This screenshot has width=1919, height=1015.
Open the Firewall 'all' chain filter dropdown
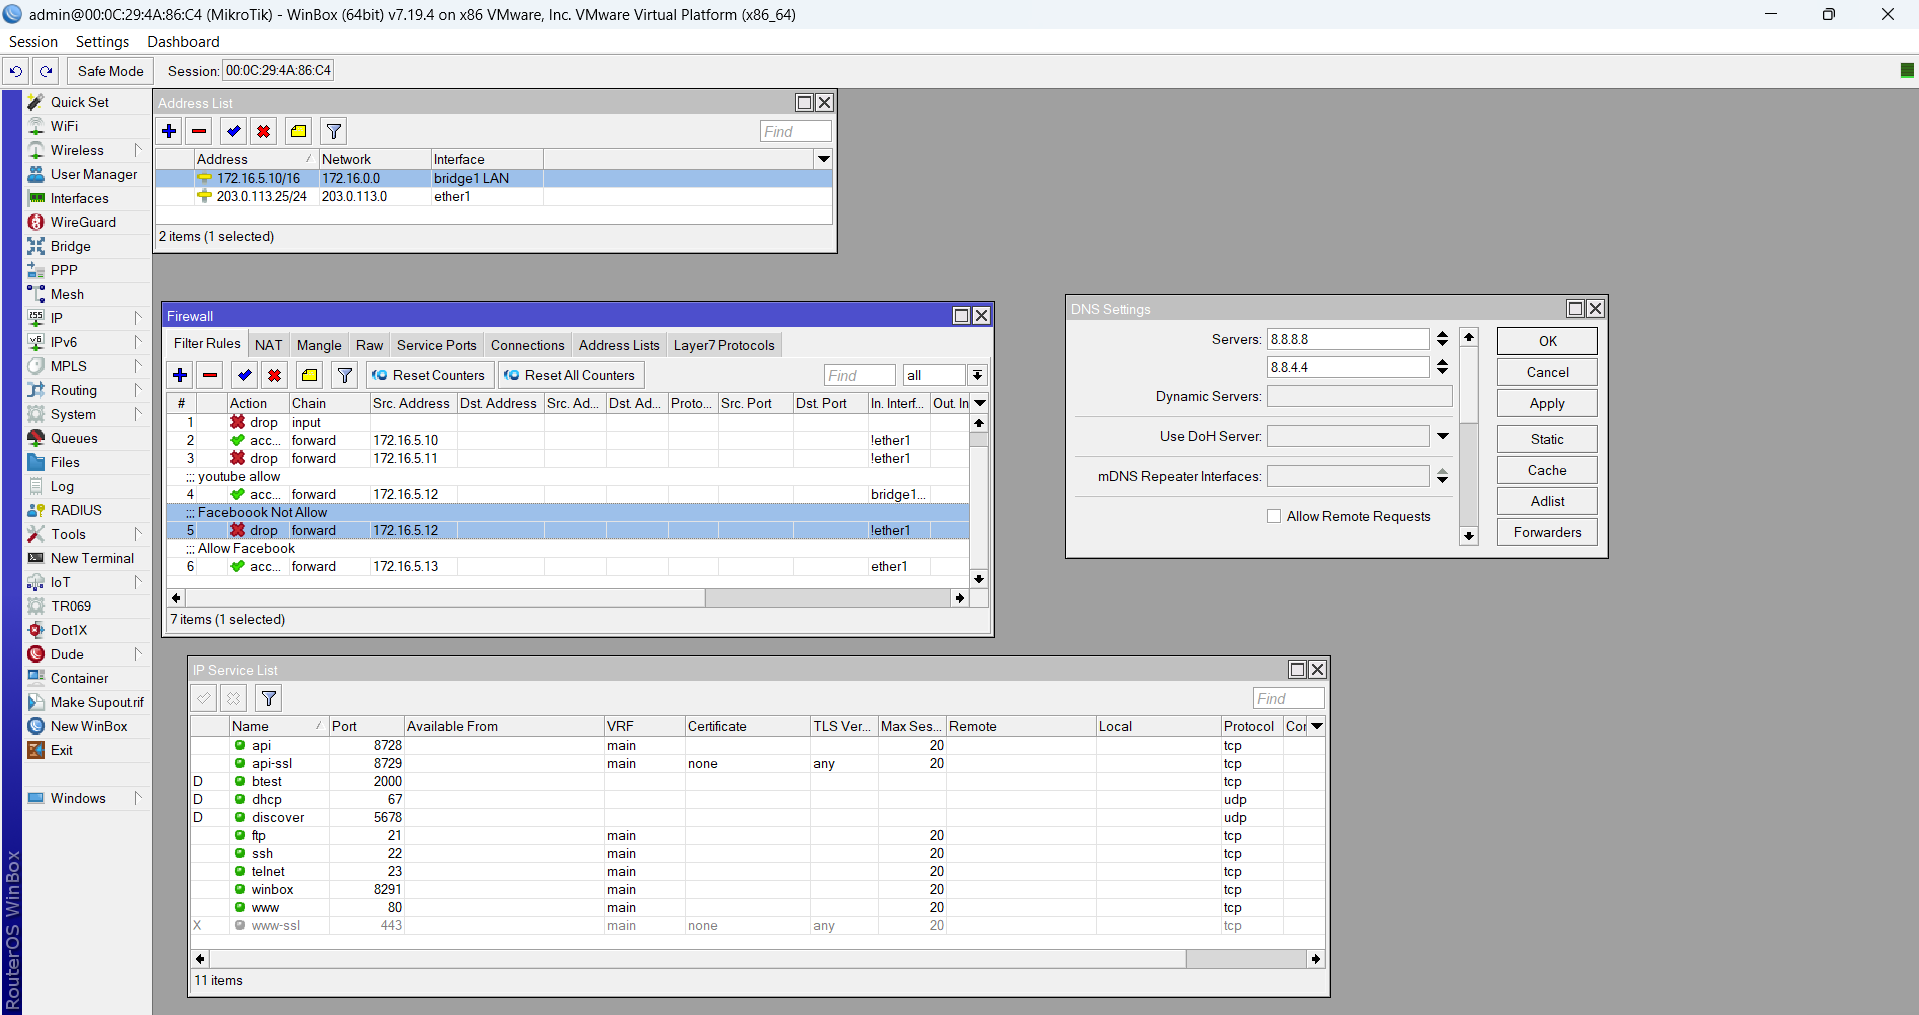pos(977,375)
